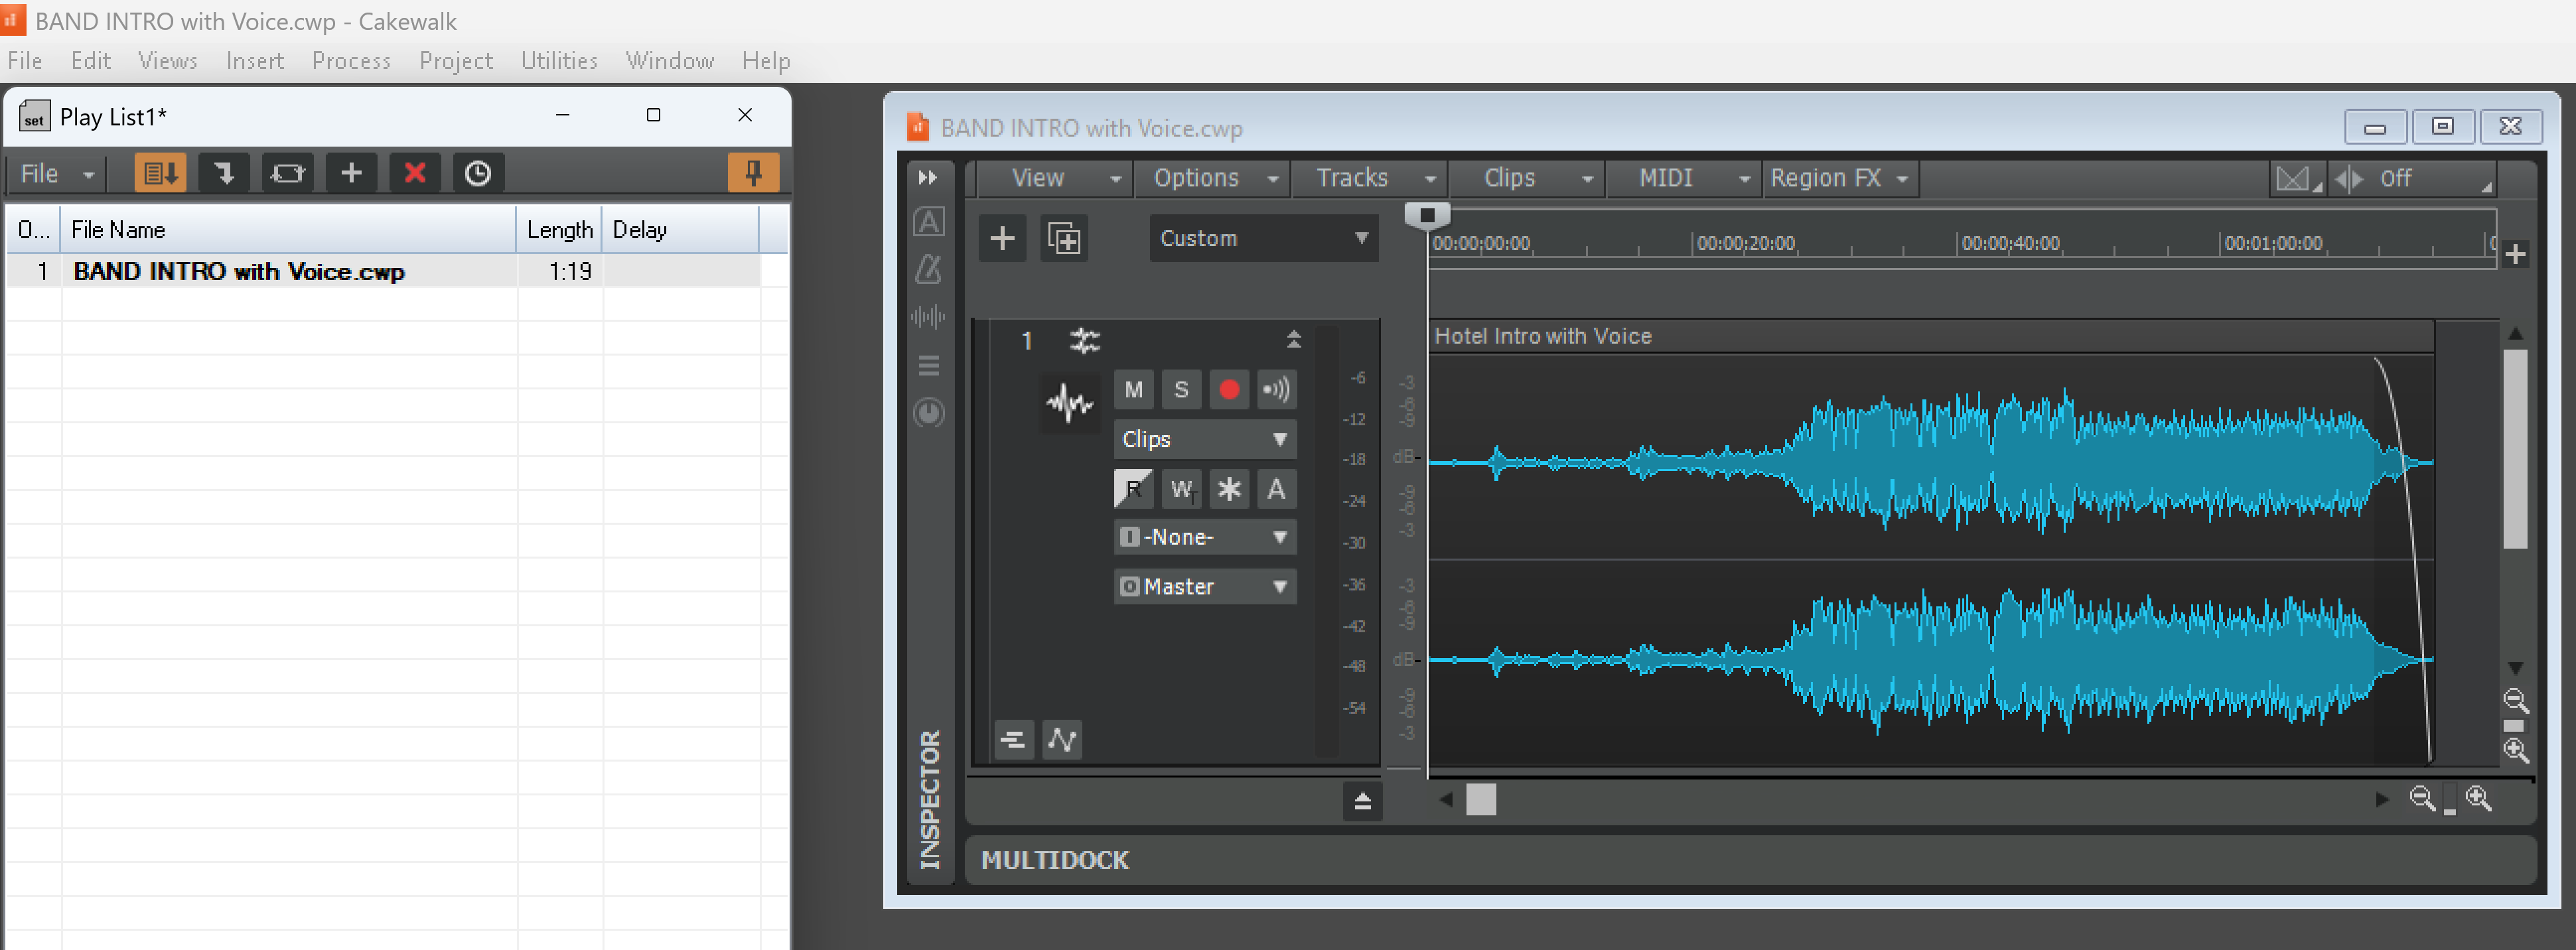Open the Off auto-crossfade selector
The image size is (2576, 950).
pos(2411,179)
